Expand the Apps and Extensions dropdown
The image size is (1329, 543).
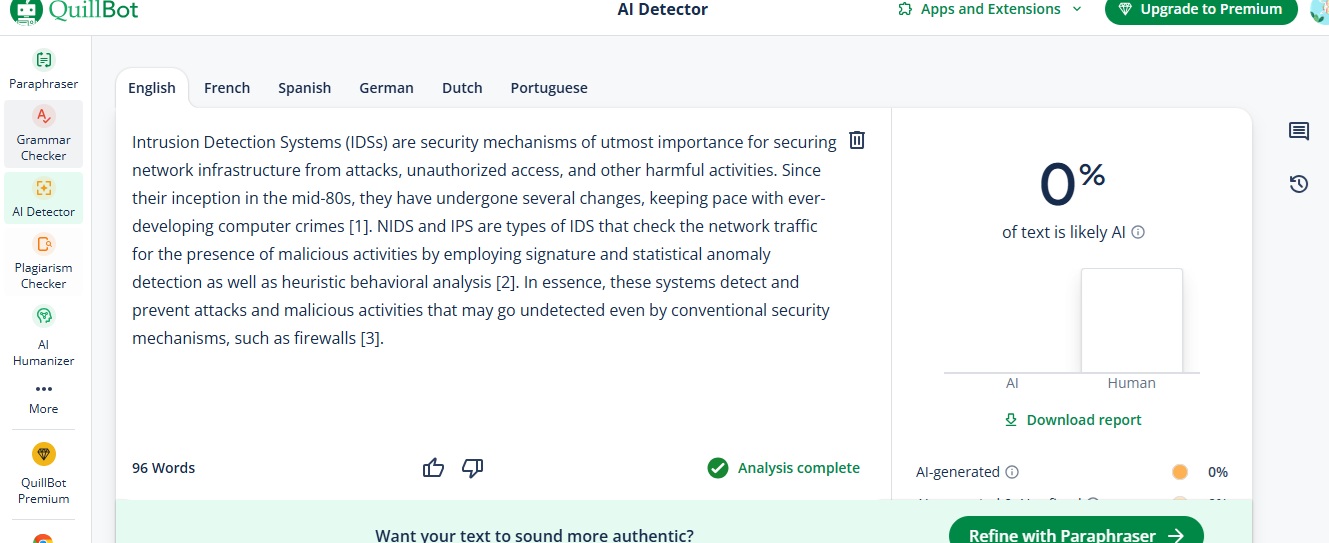point(990,9)
